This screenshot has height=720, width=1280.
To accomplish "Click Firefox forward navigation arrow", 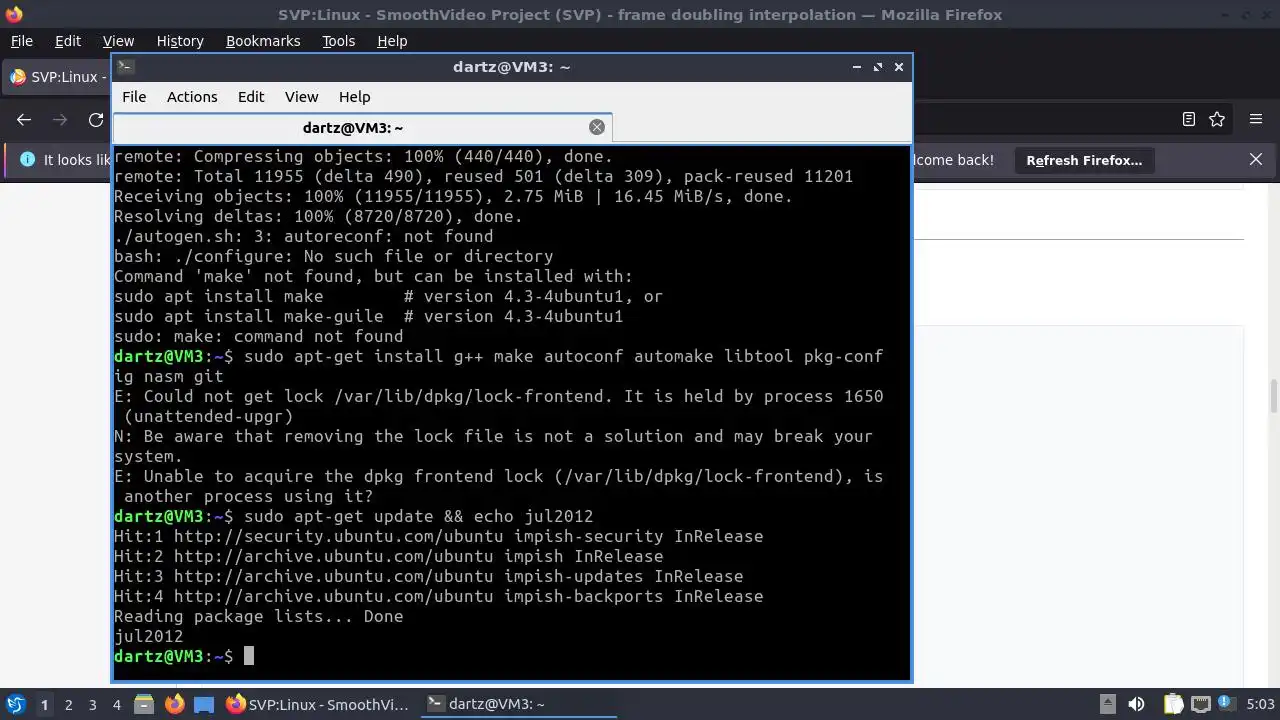I will point(60,119).
